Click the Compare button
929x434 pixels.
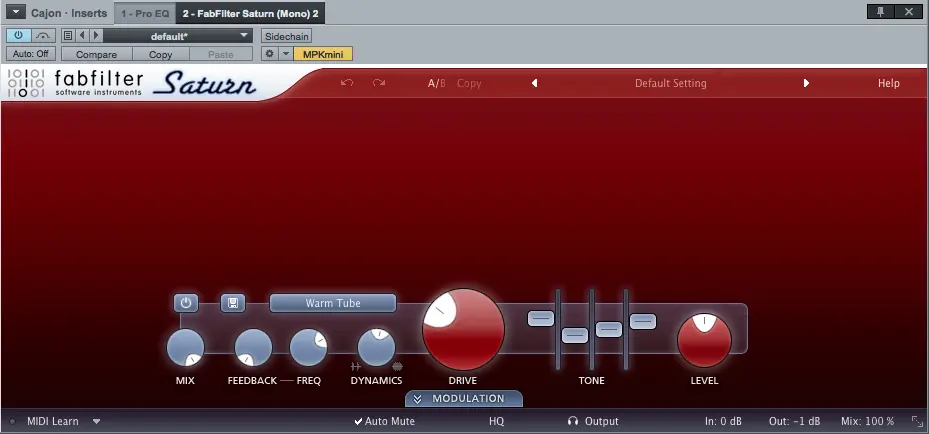(x=96, y=54)
